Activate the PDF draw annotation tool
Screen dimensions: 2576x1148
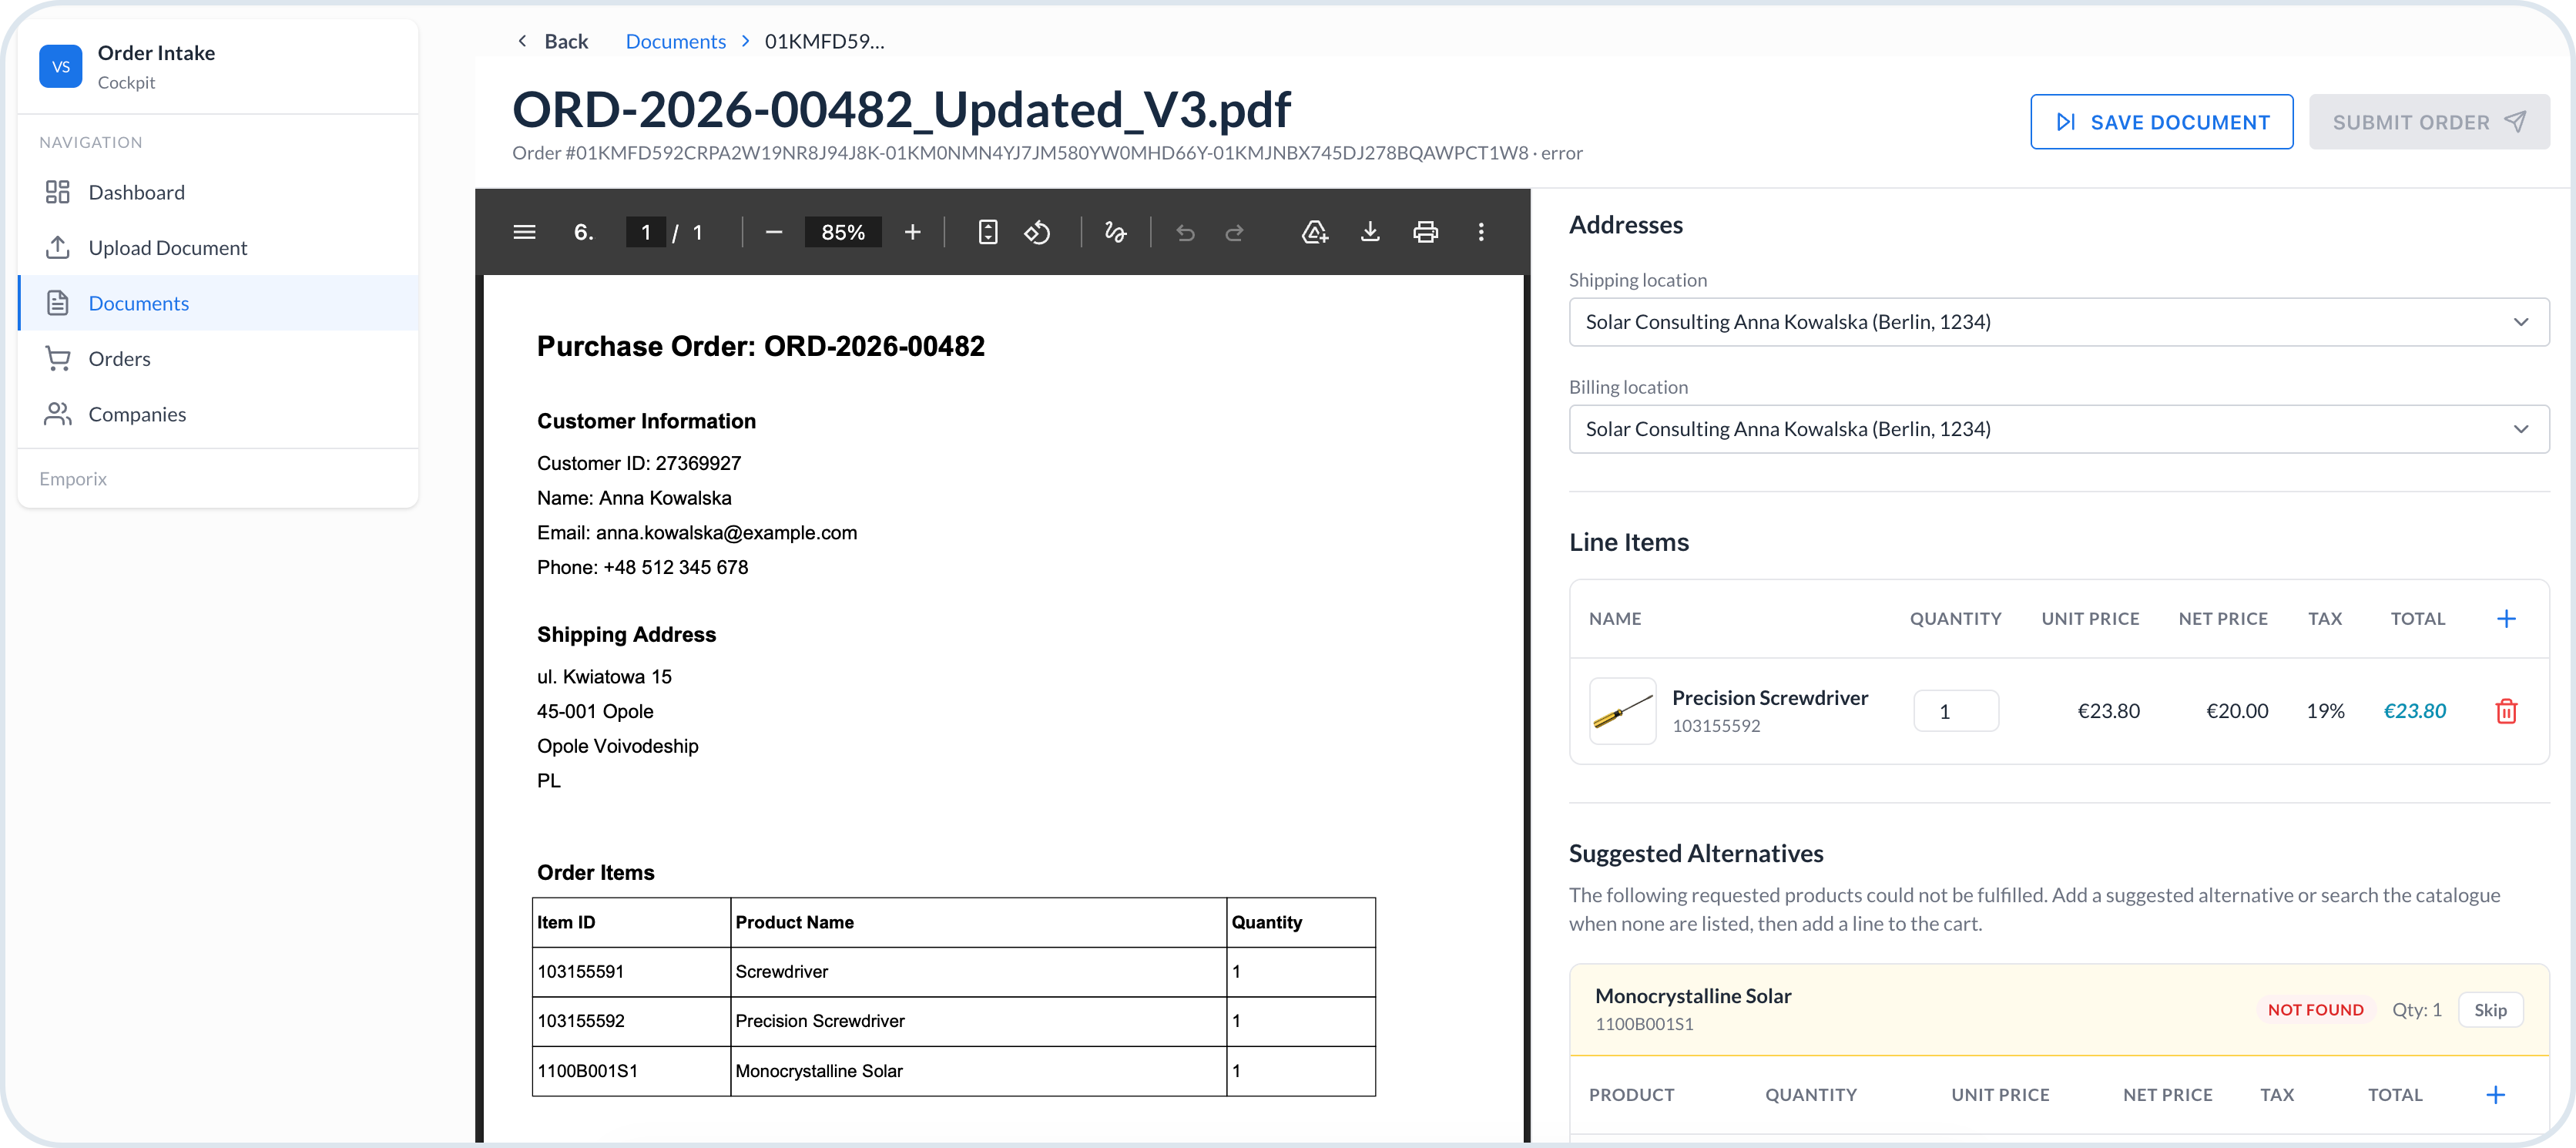pos(1115,232)
